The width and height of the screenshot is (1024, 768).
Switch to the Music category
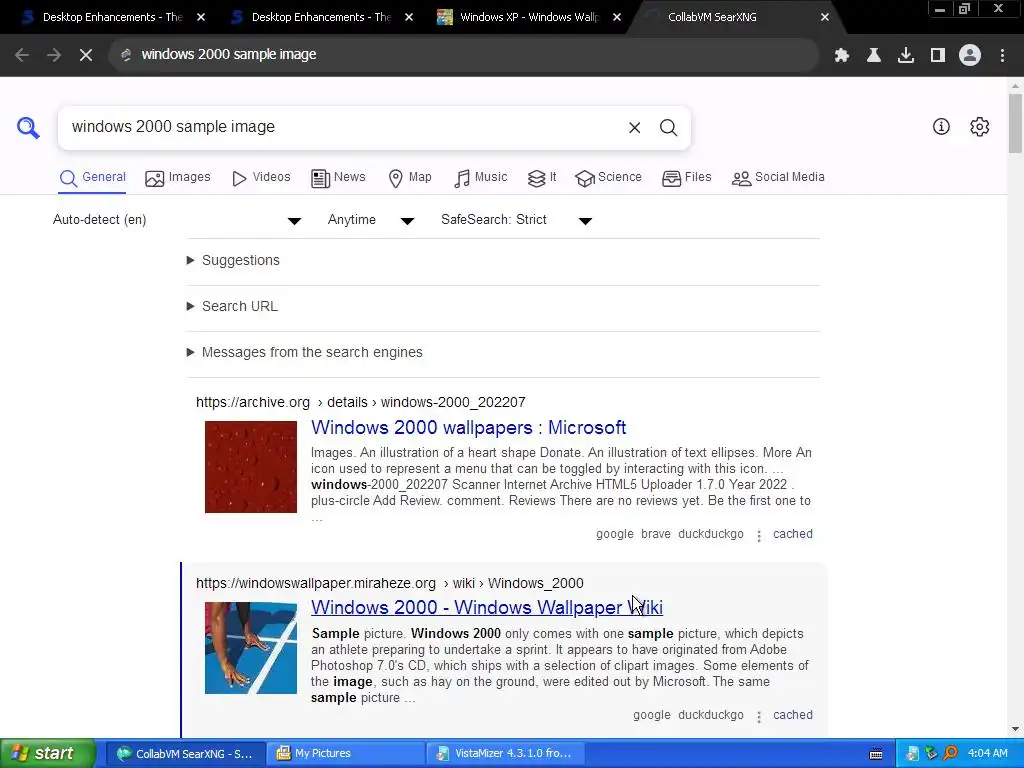[x=480, y=178]
